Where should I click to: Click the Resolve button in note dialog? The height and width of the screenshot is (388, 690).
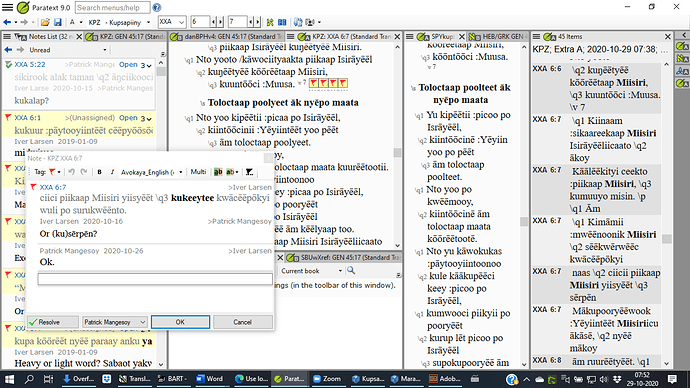tap(53, 322)
